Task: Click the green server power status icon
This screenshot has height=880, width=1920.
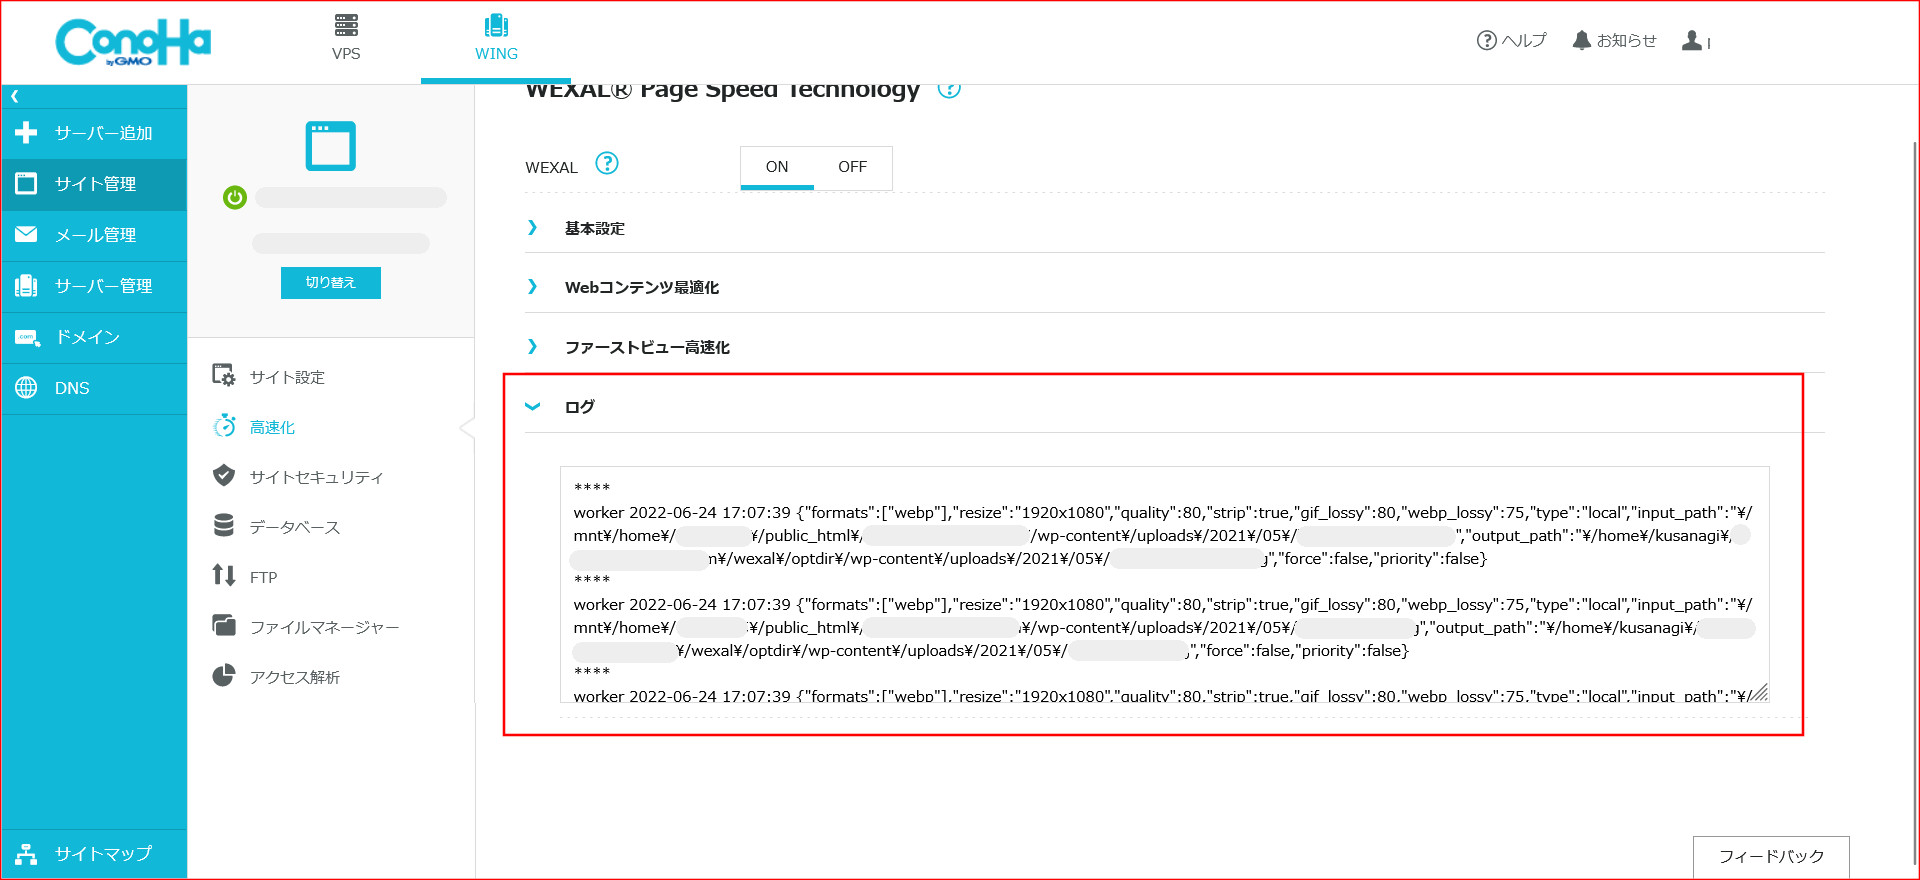Action: tap(235, 197)
